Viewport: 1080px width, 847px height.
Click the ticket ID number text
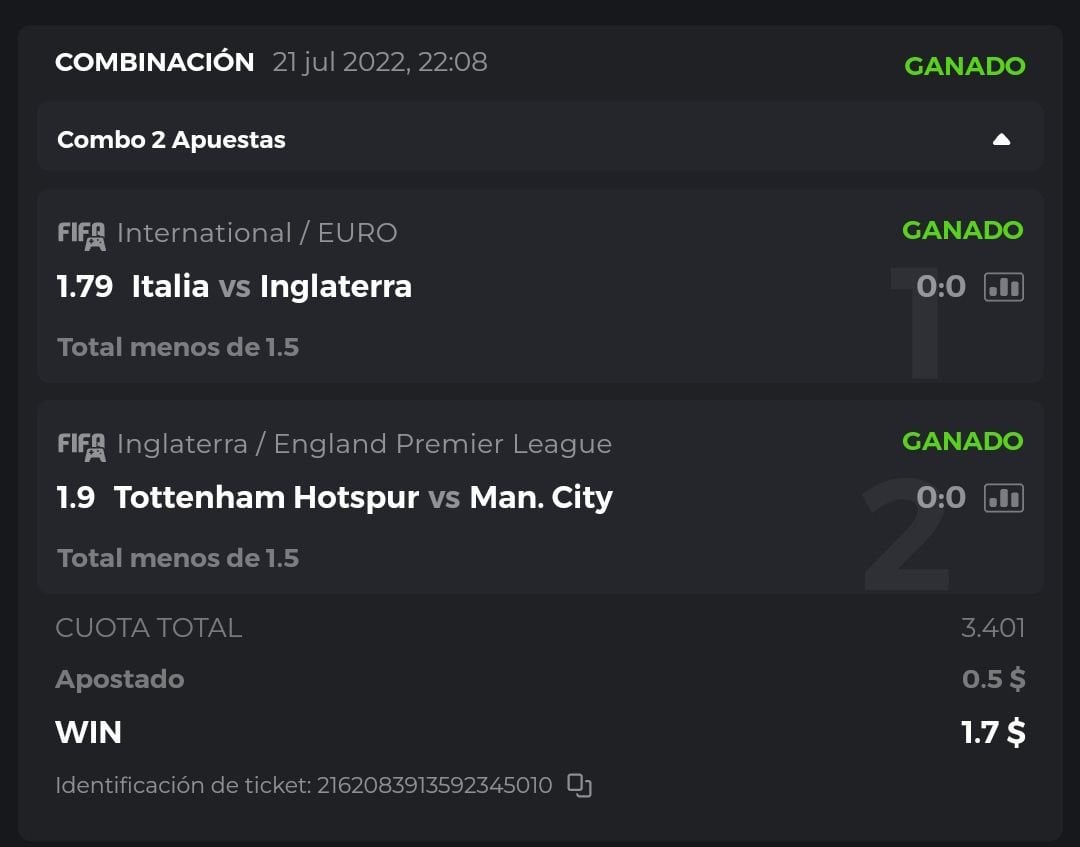[434, 786]
